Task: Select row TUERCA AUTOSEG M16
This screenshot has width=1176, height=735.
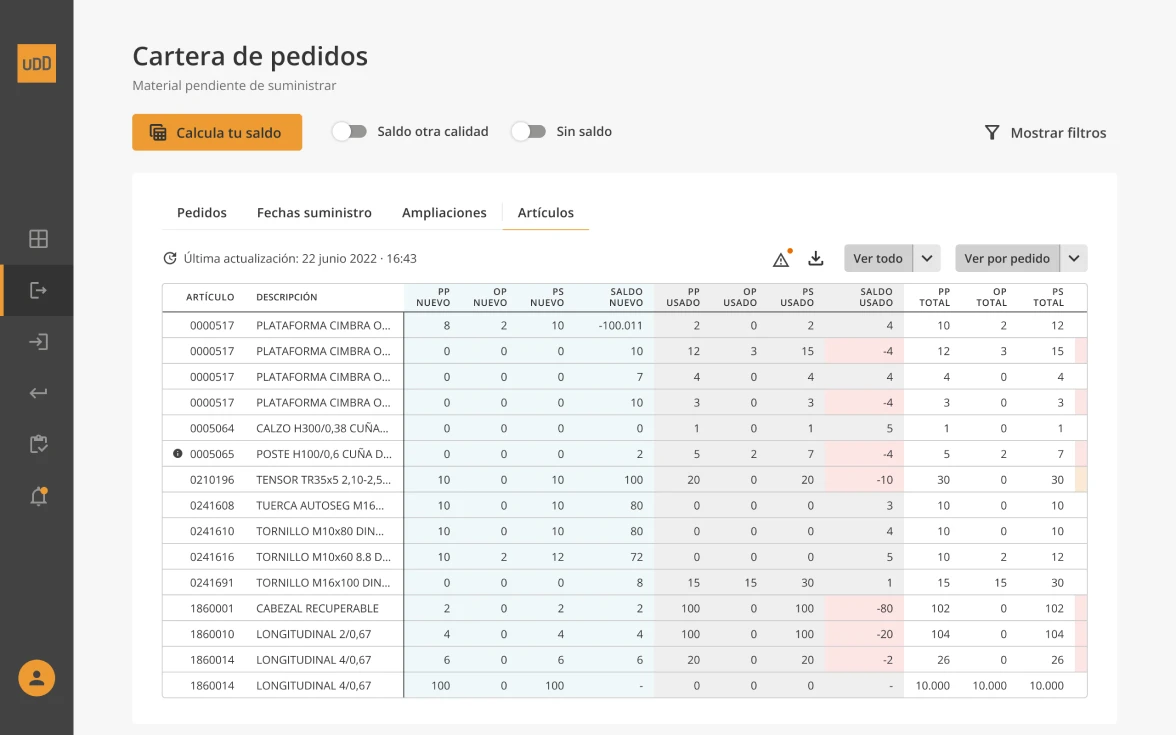Action: [x=625, y=506]
